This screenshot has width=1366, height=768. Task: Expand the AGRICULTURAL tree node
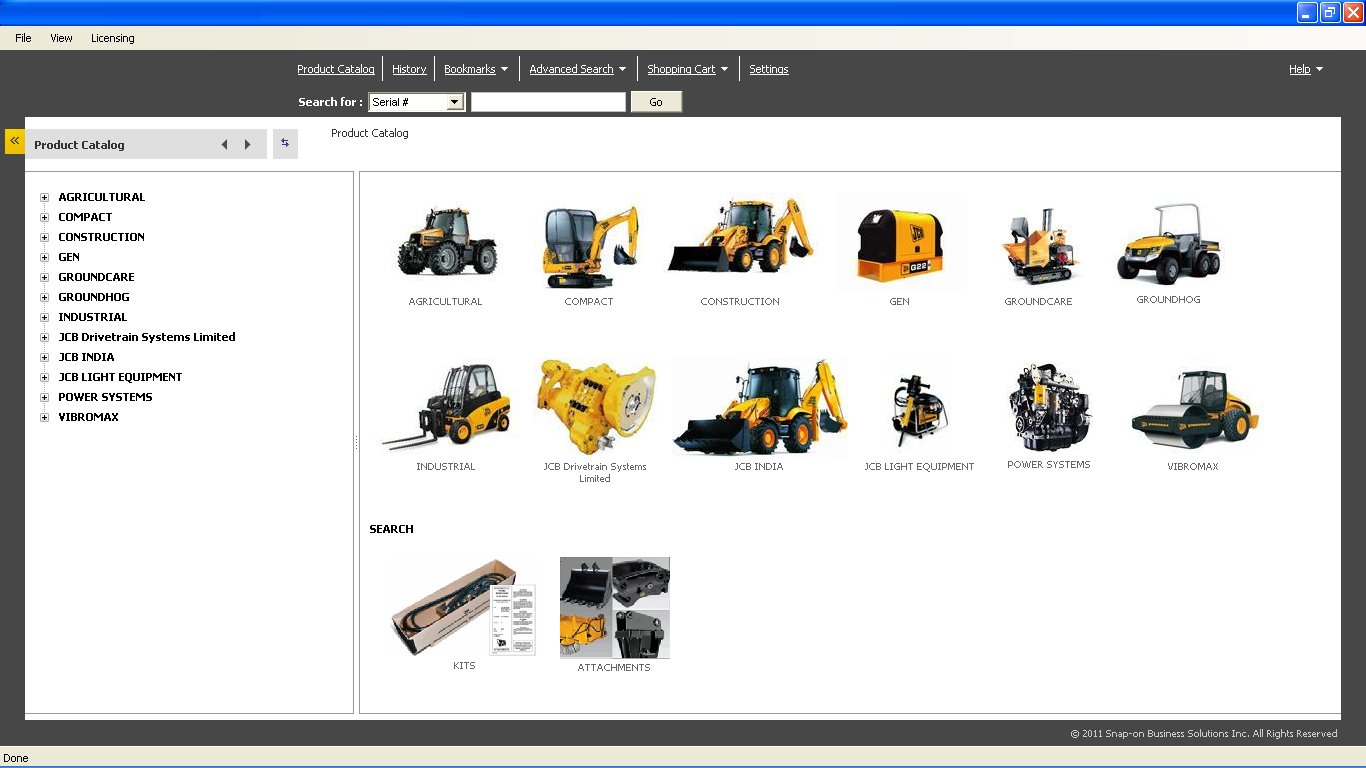44,197
